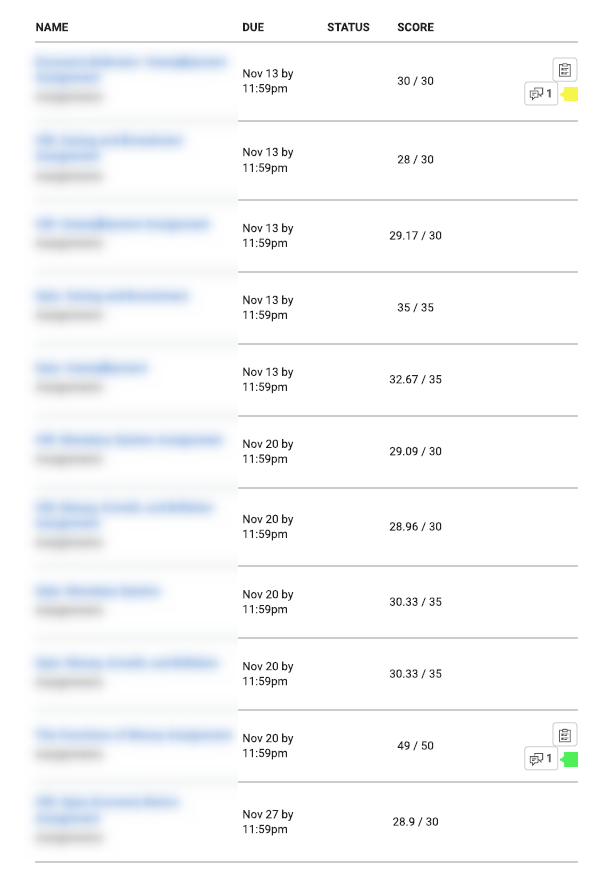Viewport: 616px width, 887px height.
Task: Click the green marker in the 49 / 50 row
Action: (x=570, y=759)
